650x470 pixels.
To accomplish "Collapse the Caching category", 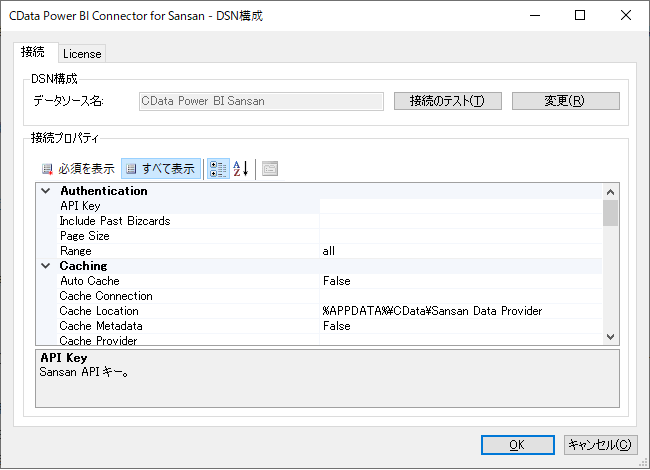I will [46, 266].
